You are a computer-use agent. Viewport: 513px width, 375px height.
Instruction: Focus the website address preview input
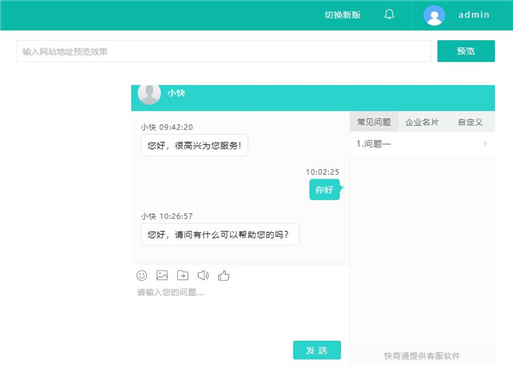pyautogui.click(x=223, y=51)
